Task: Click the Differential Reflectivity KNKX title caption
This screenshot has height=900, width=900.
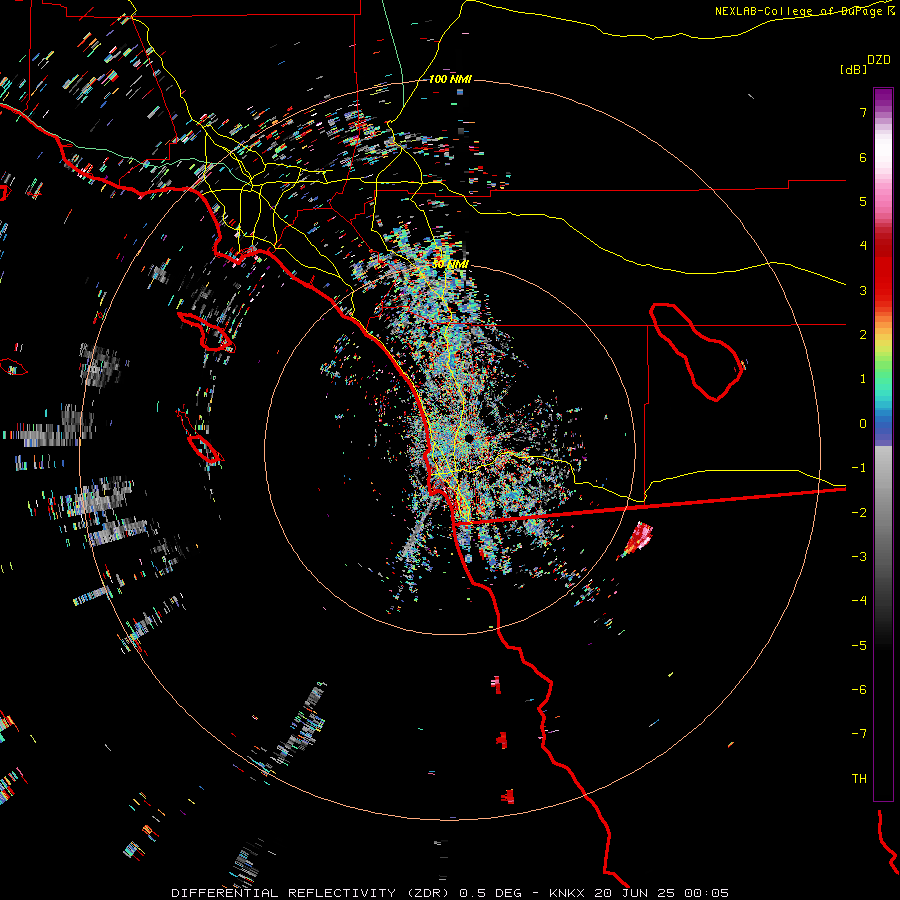Action: pyautogui.click(x=450, y=893)
